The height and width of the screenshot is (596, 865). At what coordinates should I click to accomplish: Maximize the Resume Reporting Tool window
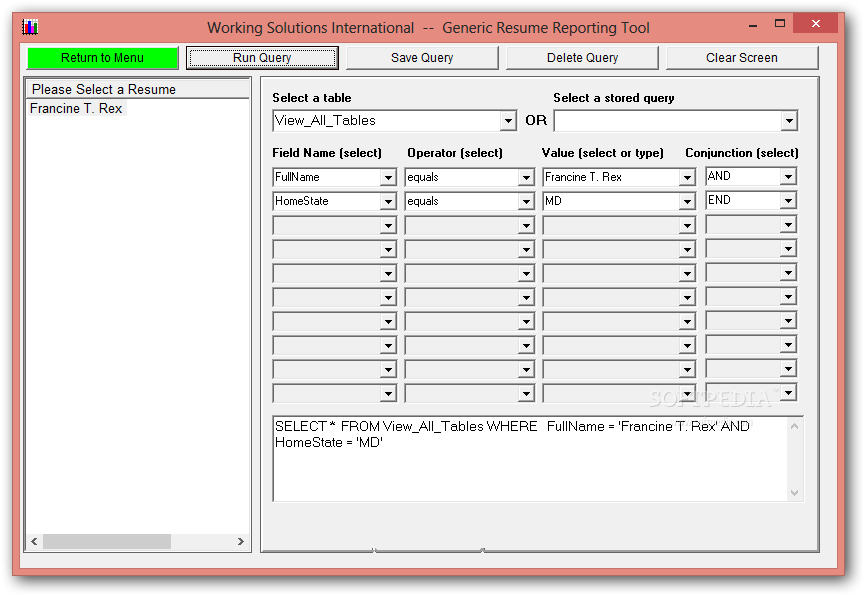coord(779,24)
